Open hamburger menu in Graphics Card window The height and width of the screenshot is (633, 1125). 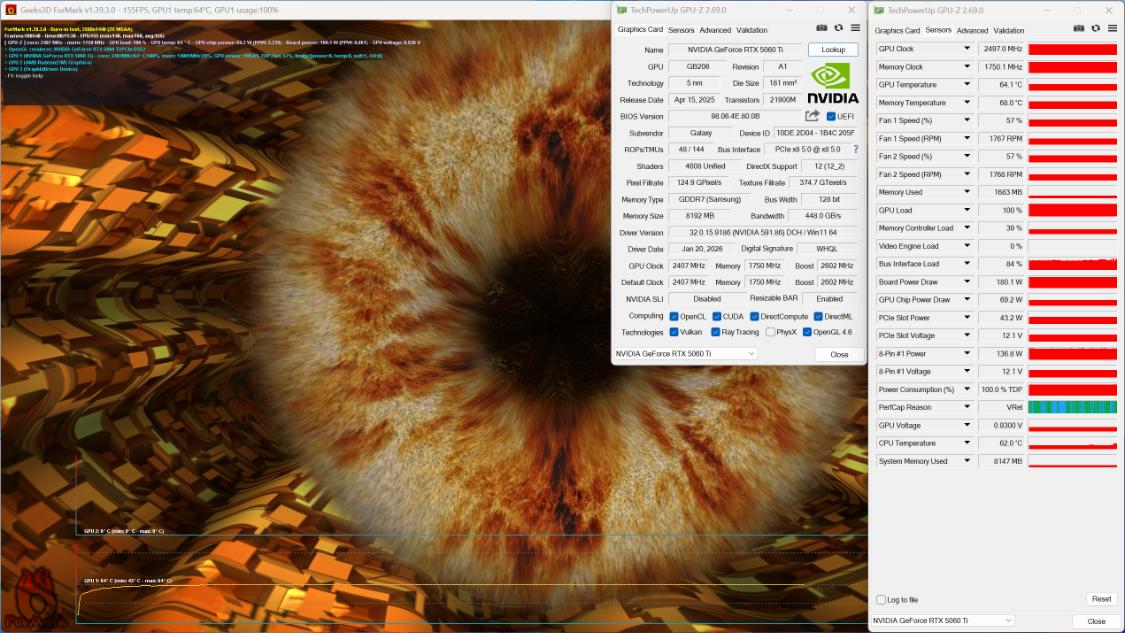(855, 28)
